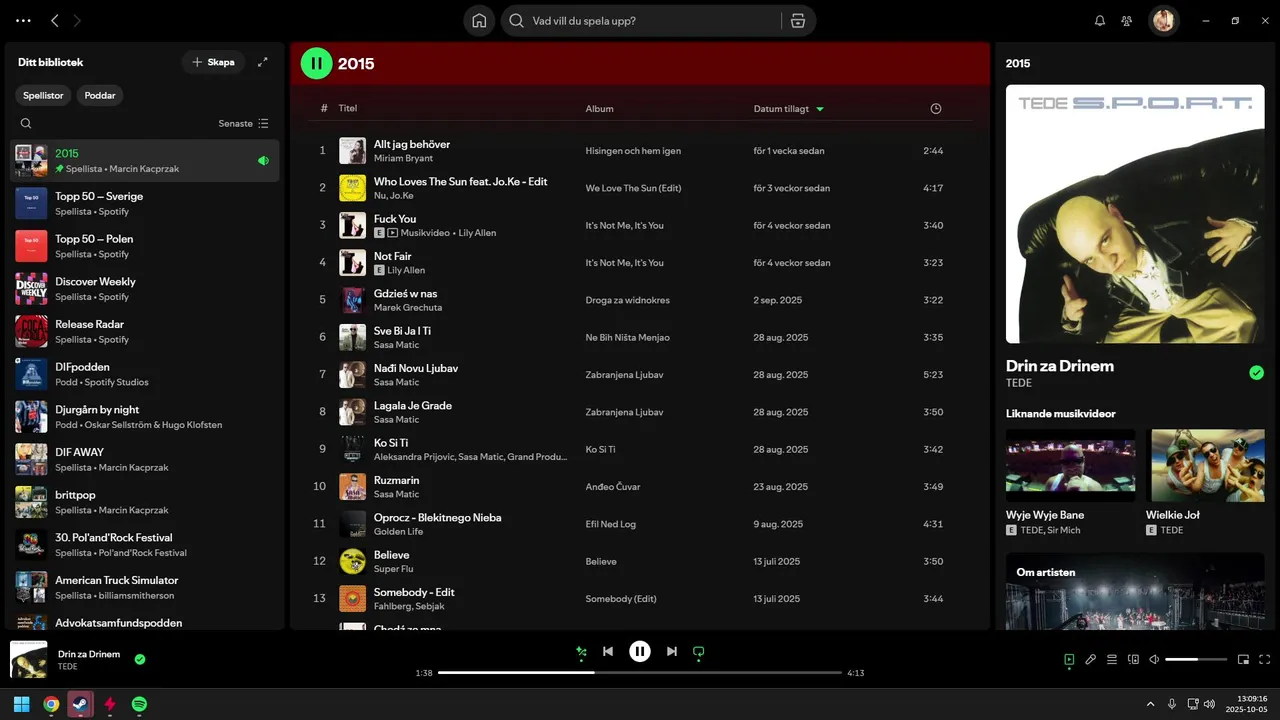Open the Senaste sort dropdown
The width and height of the screenshot is (1280, 720).
pos(243,124)
